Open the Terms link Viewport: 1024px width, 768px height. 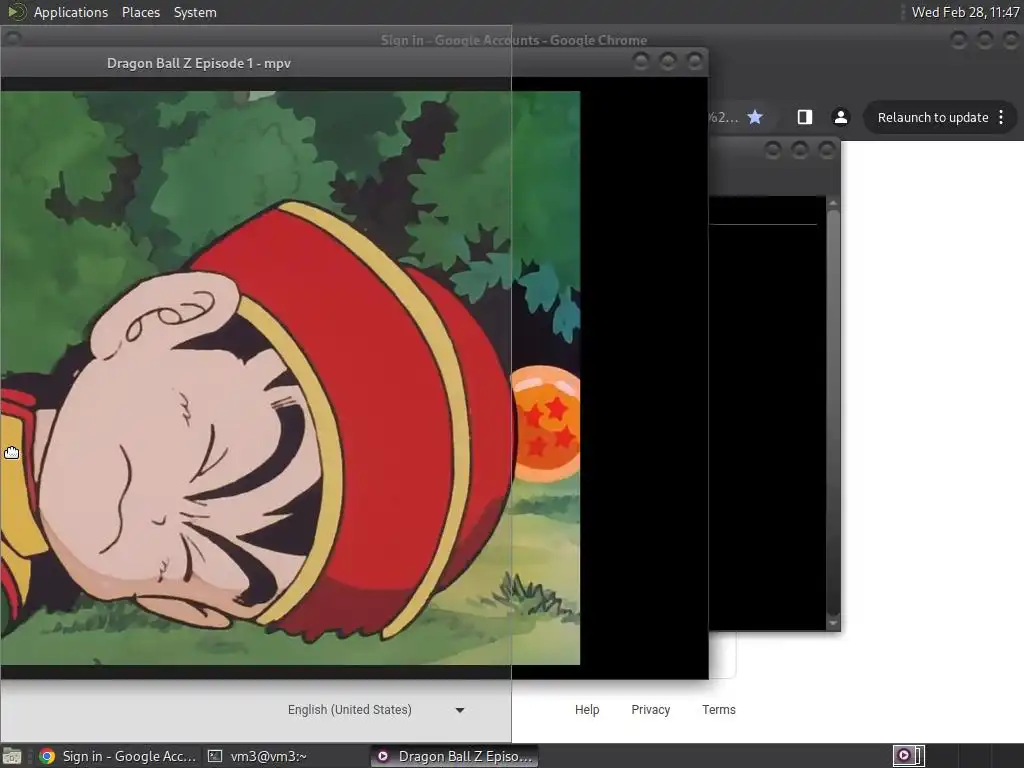(718, 710)
